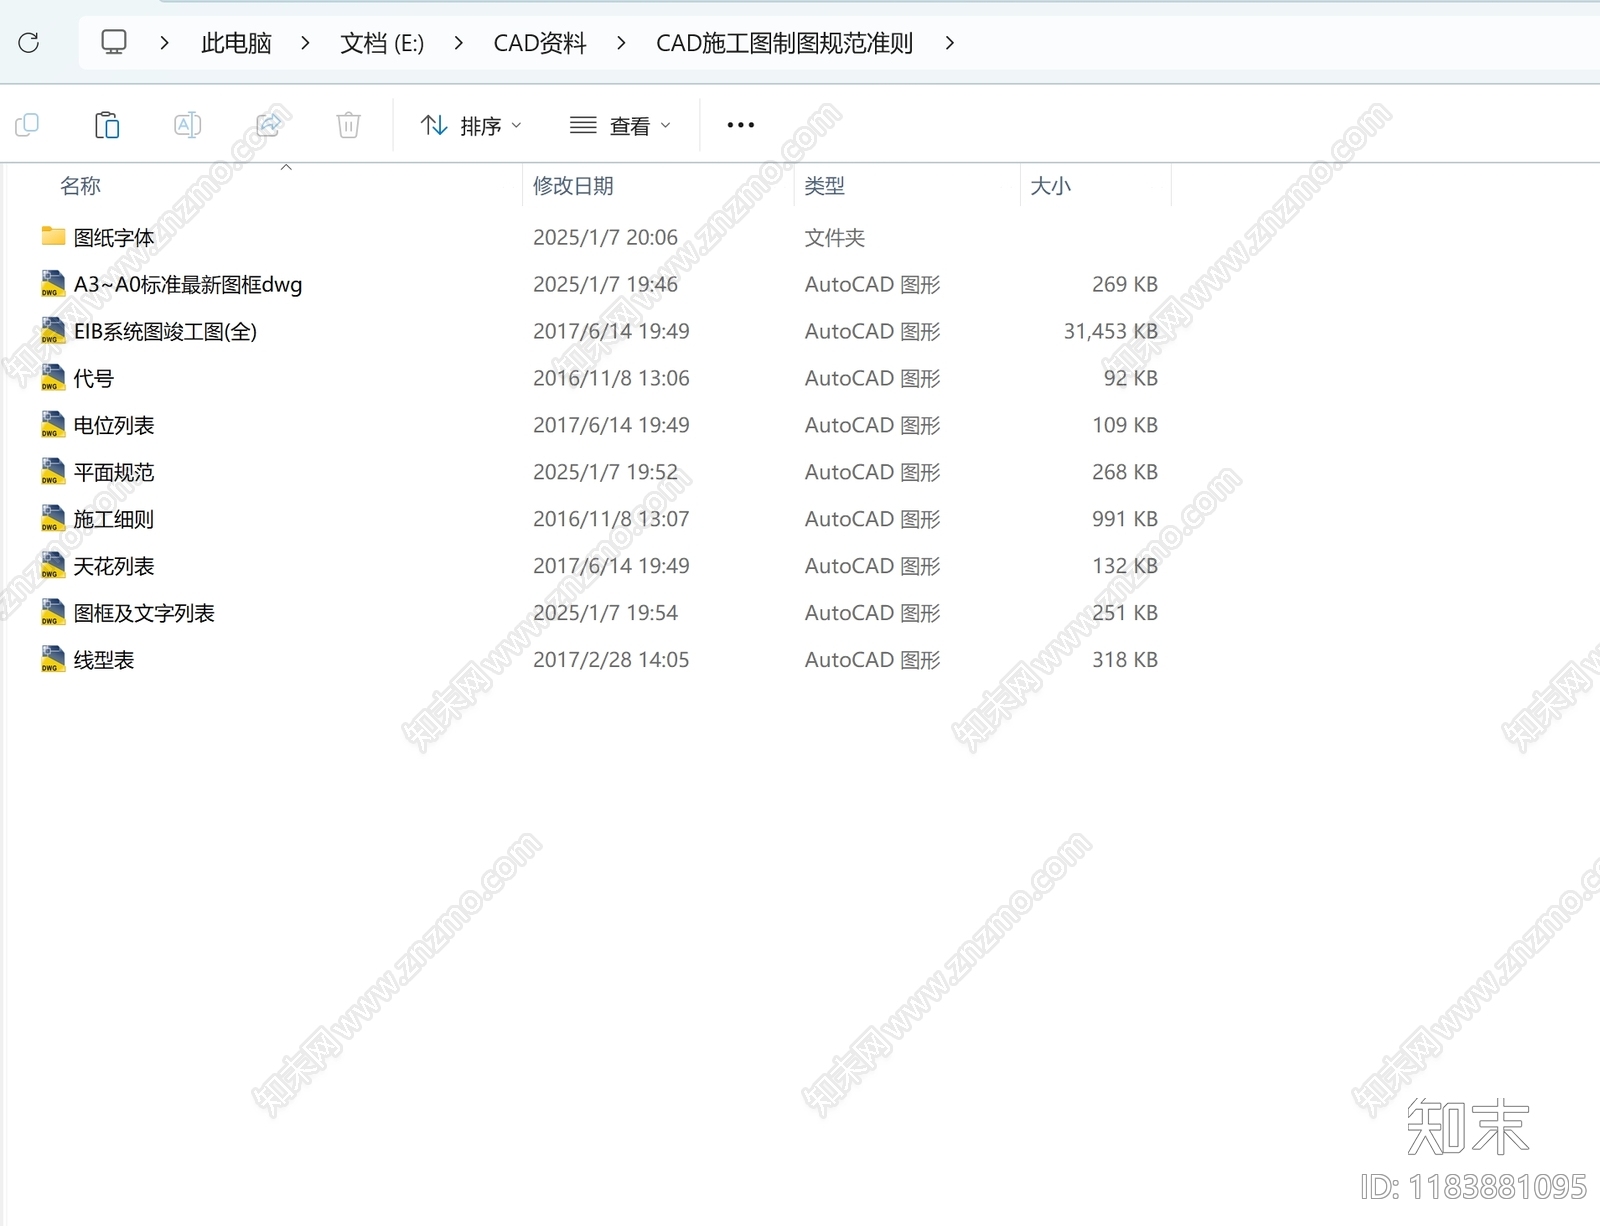The height and width of the screenshot is (1226, 1600).
Task: Click size 991 KB cell
Action: (x=1125, y=520)
